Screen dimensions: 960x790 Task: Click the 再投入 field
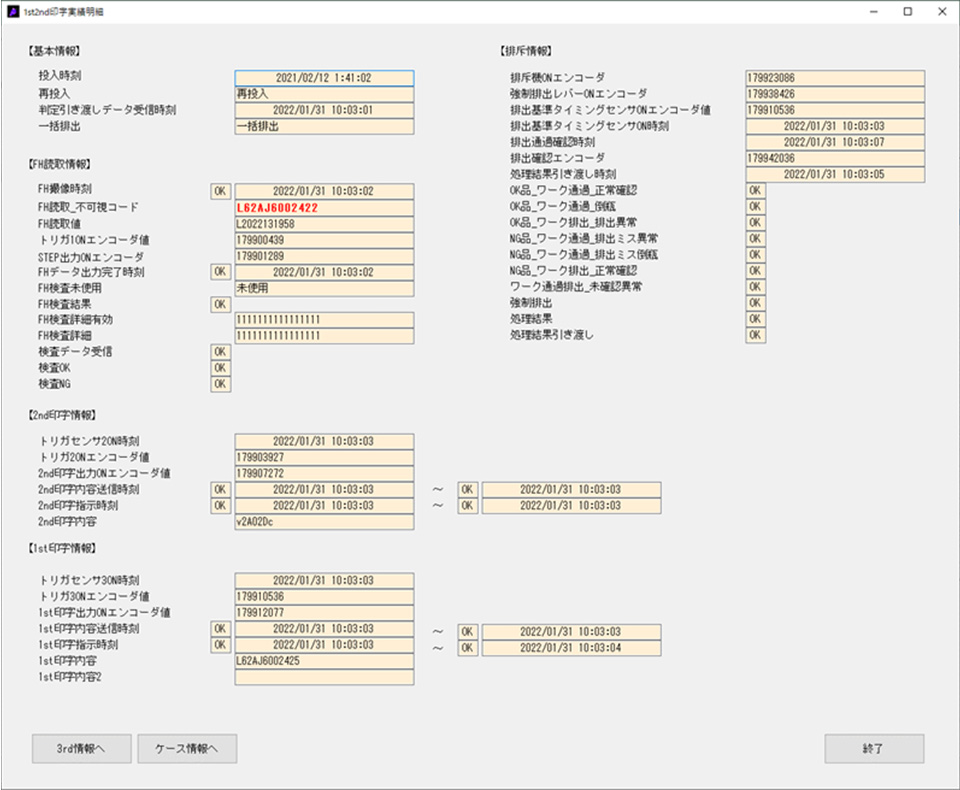(x=324, y=94)
